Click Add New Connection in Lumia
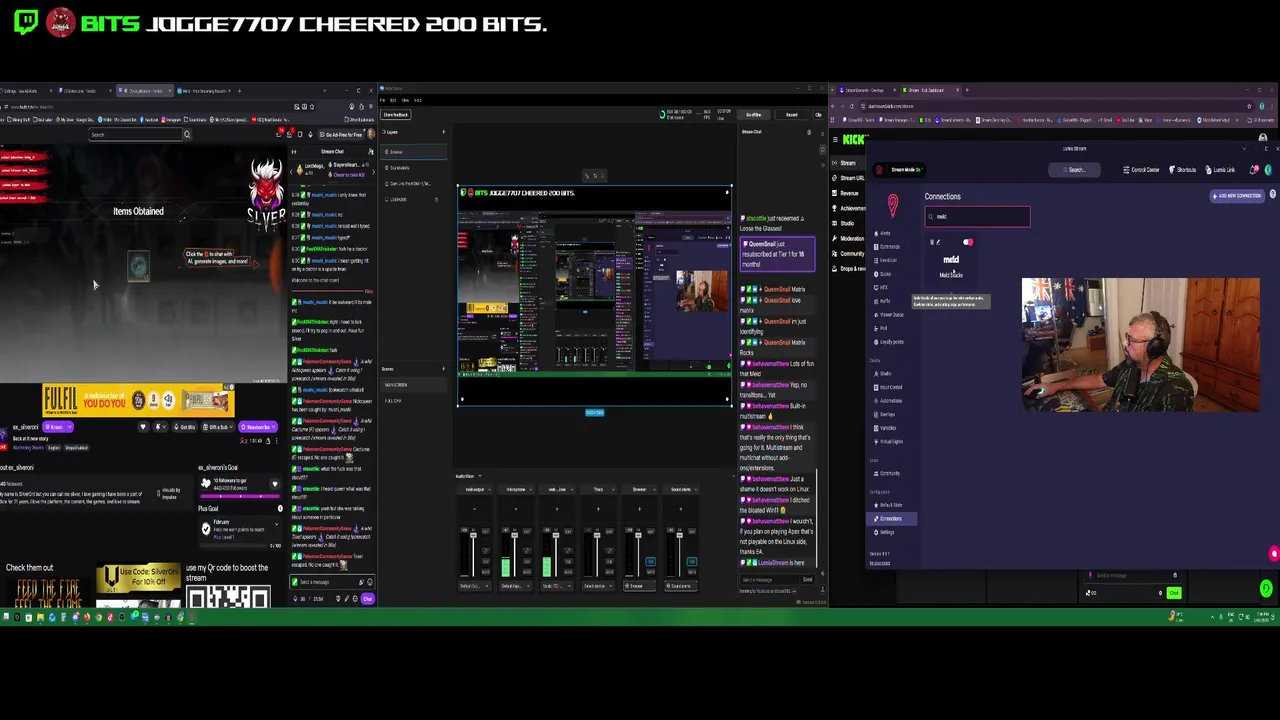 tap(1237, 196)
